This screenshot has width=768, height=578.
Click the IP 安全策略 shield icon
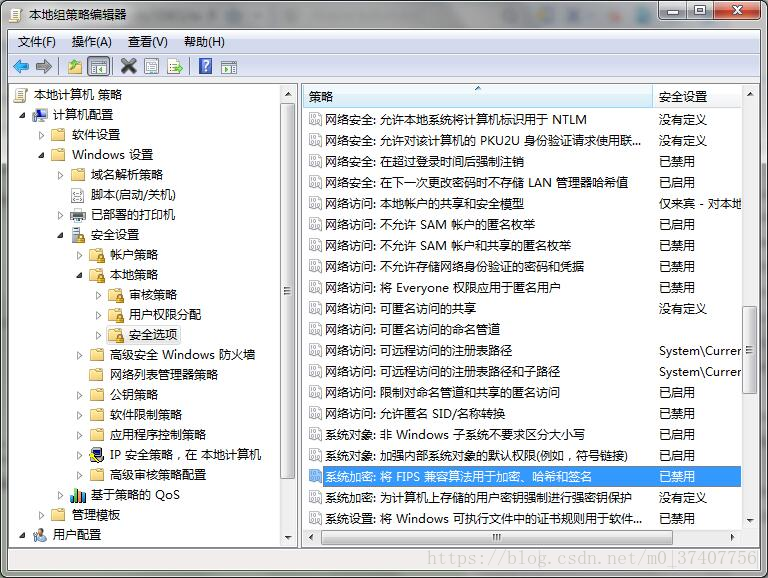pyautogui.click(x=97, y=455)
